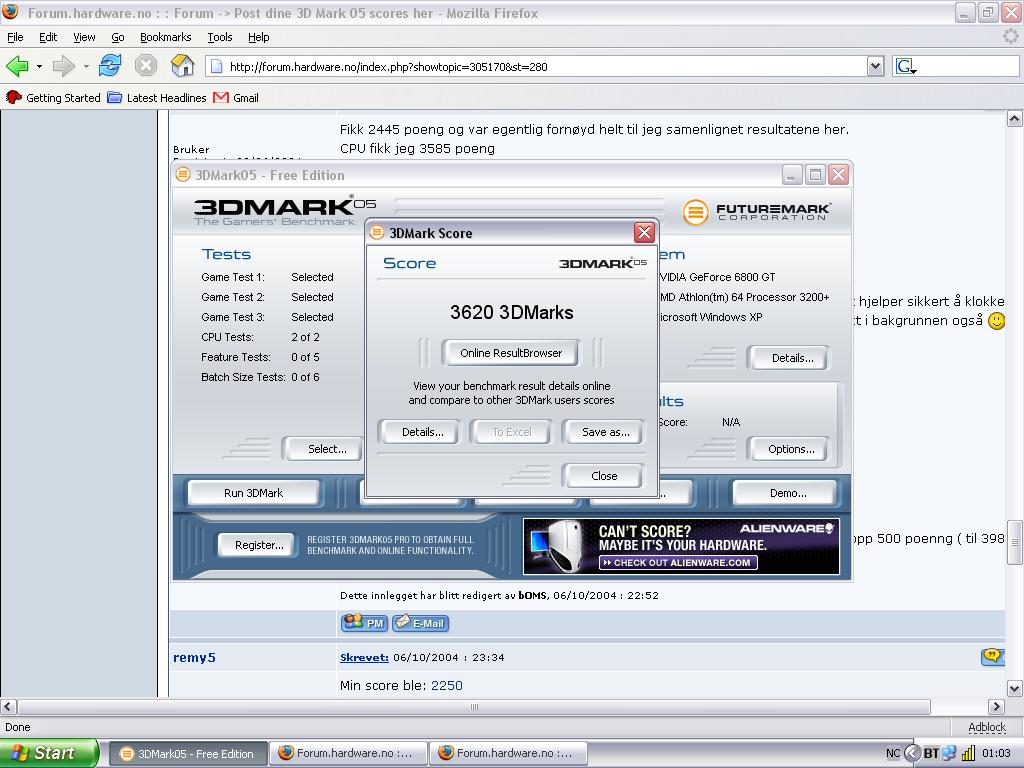Click the Firefox Back arrow button

click(x=17, y=66)
